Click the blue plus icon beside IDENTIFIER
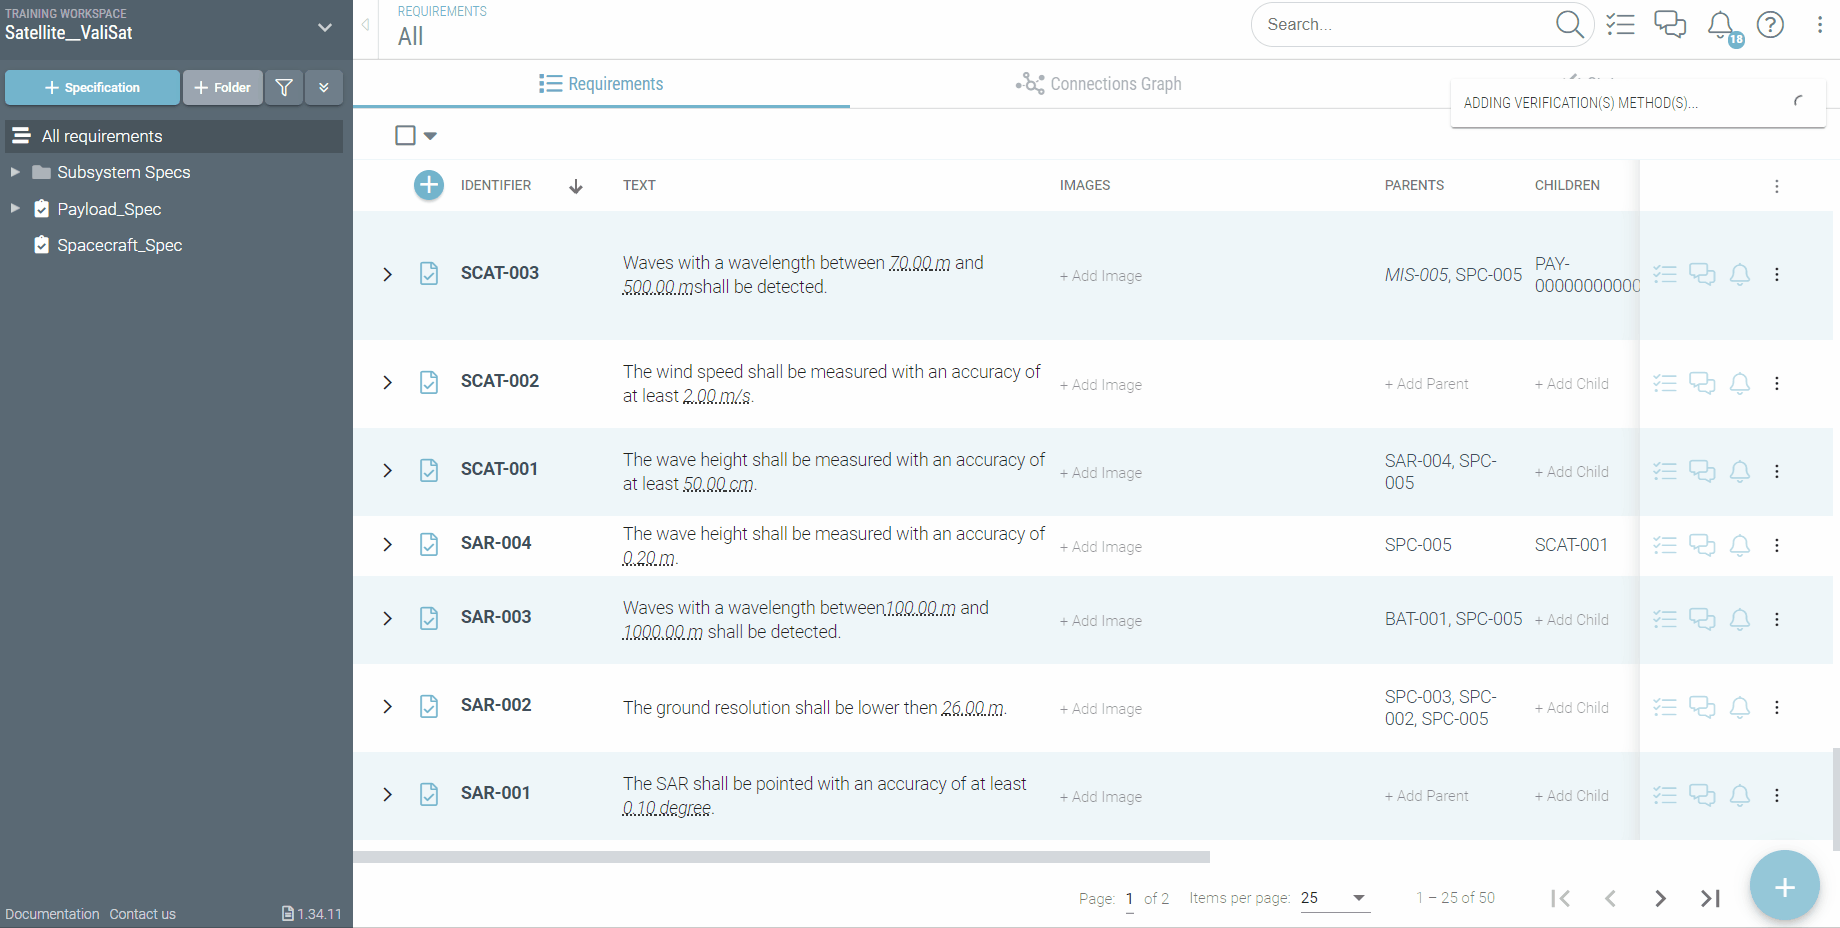 coord(429,185)
